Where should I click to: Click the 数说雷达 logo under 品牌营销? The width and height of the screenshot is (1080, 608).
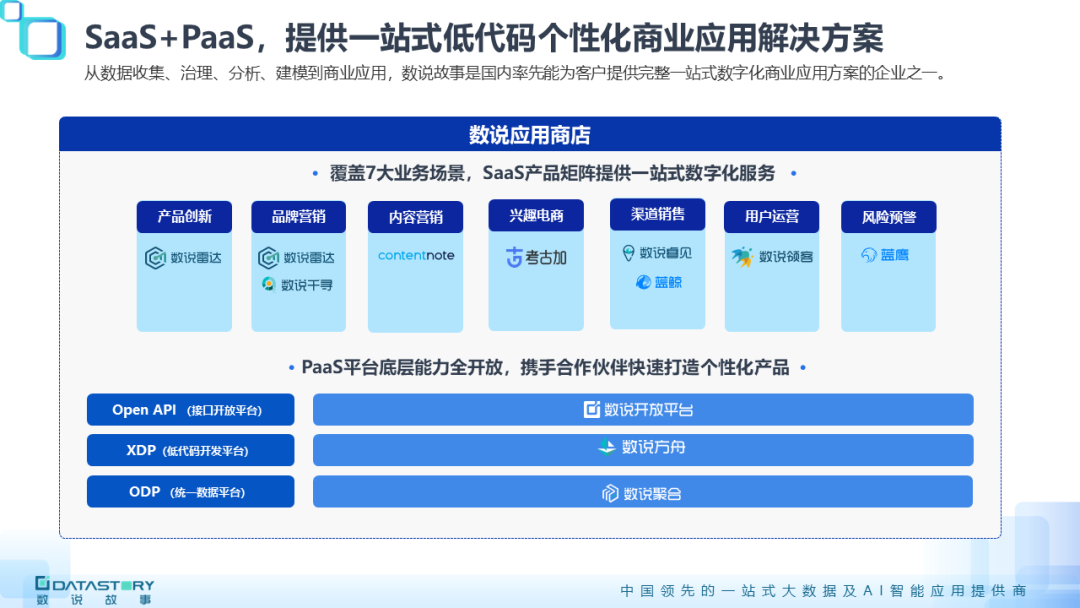point(296,258)
